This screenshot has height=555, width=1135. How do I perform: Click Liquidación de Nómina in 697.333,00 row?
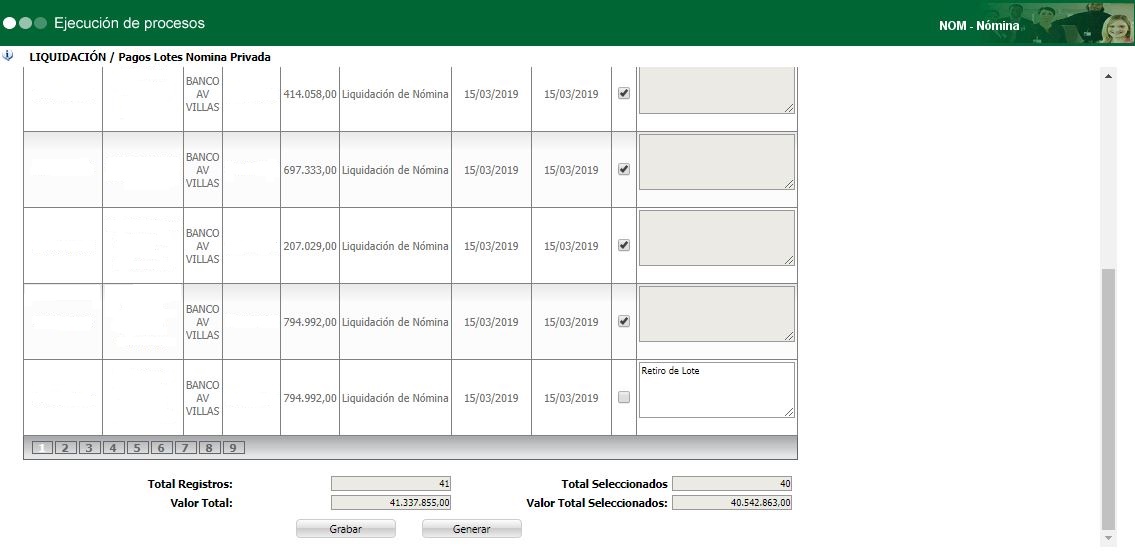point(395,170)
